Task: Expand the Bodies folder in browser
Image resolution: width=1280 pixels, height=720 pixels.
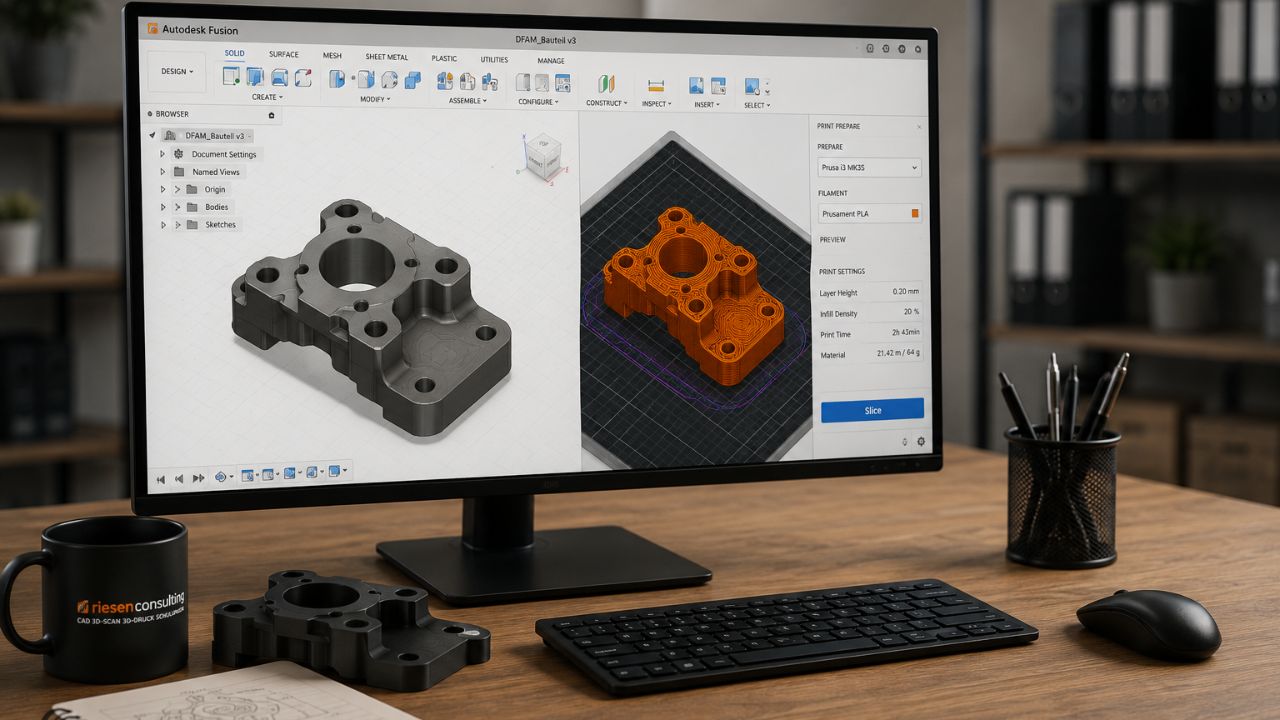Action: click(163, 207)
